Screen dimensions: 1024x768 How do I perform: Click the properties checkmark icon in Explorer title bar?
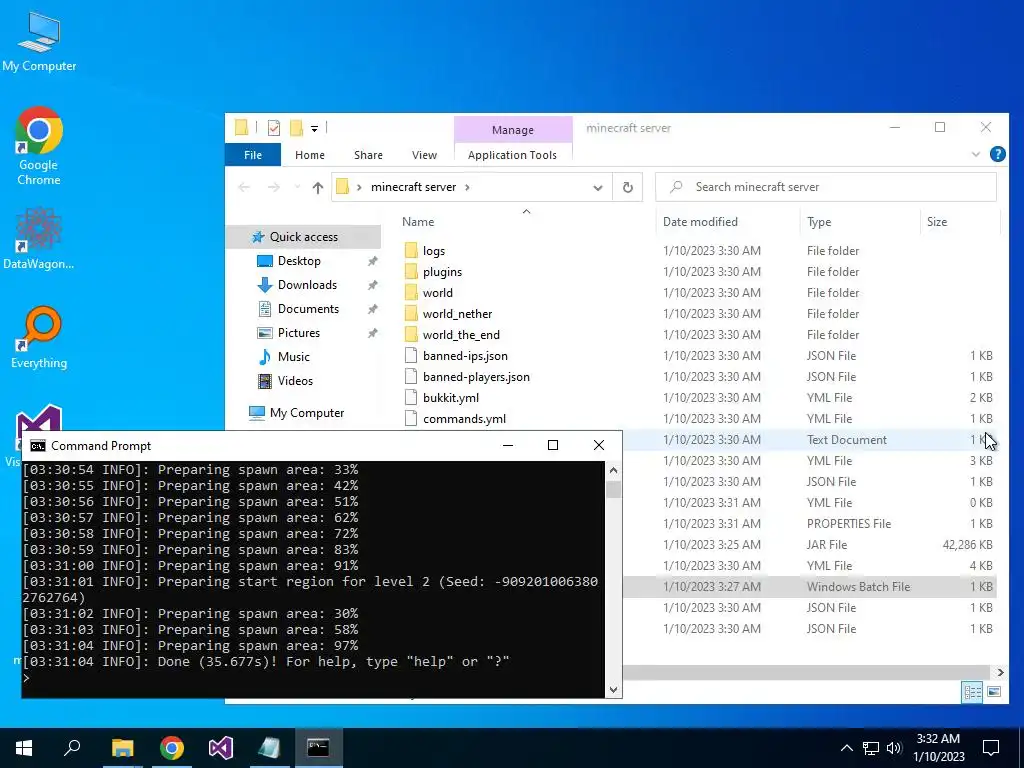click(274, 128)
